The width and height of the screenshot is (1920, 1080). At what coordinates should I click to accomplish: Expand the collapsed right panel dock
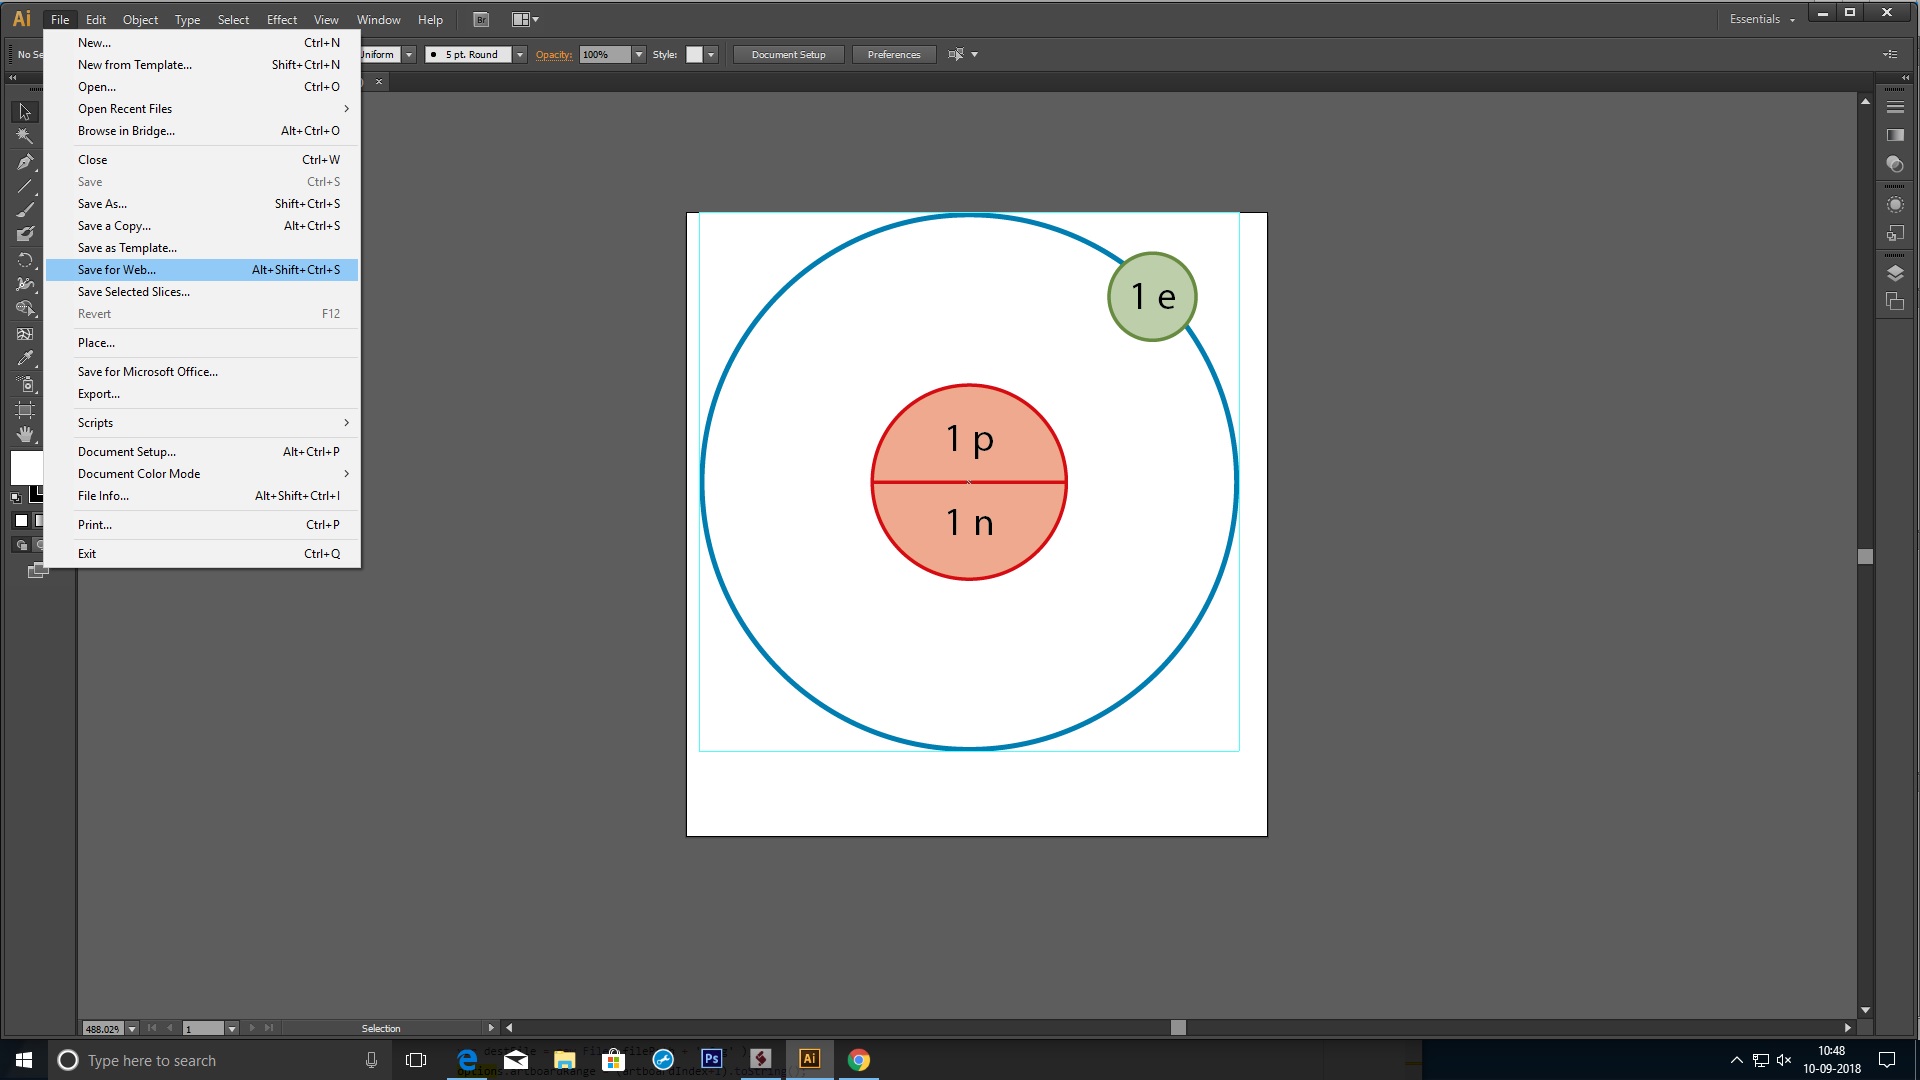[x=1905, y=78]
